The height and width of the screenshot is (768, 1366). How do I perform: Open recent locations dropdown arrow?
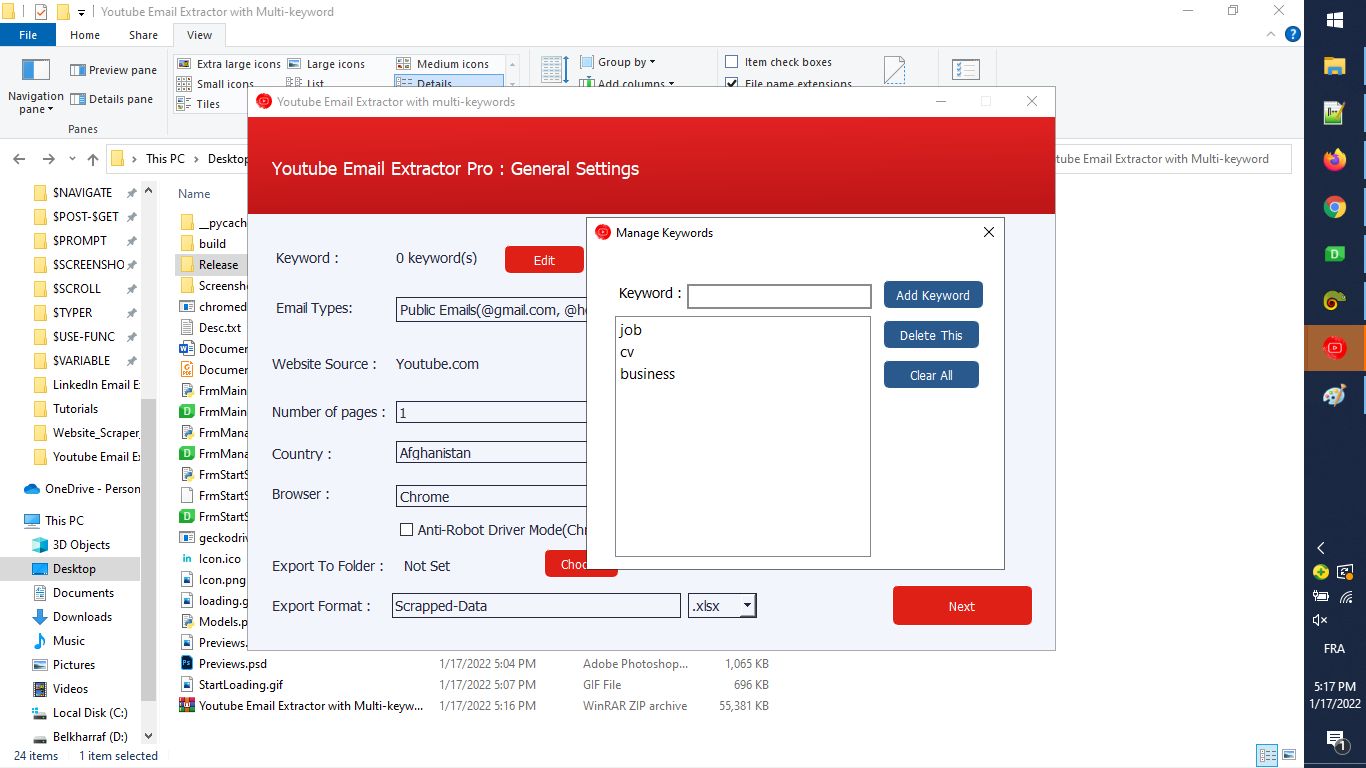[72, 159]
